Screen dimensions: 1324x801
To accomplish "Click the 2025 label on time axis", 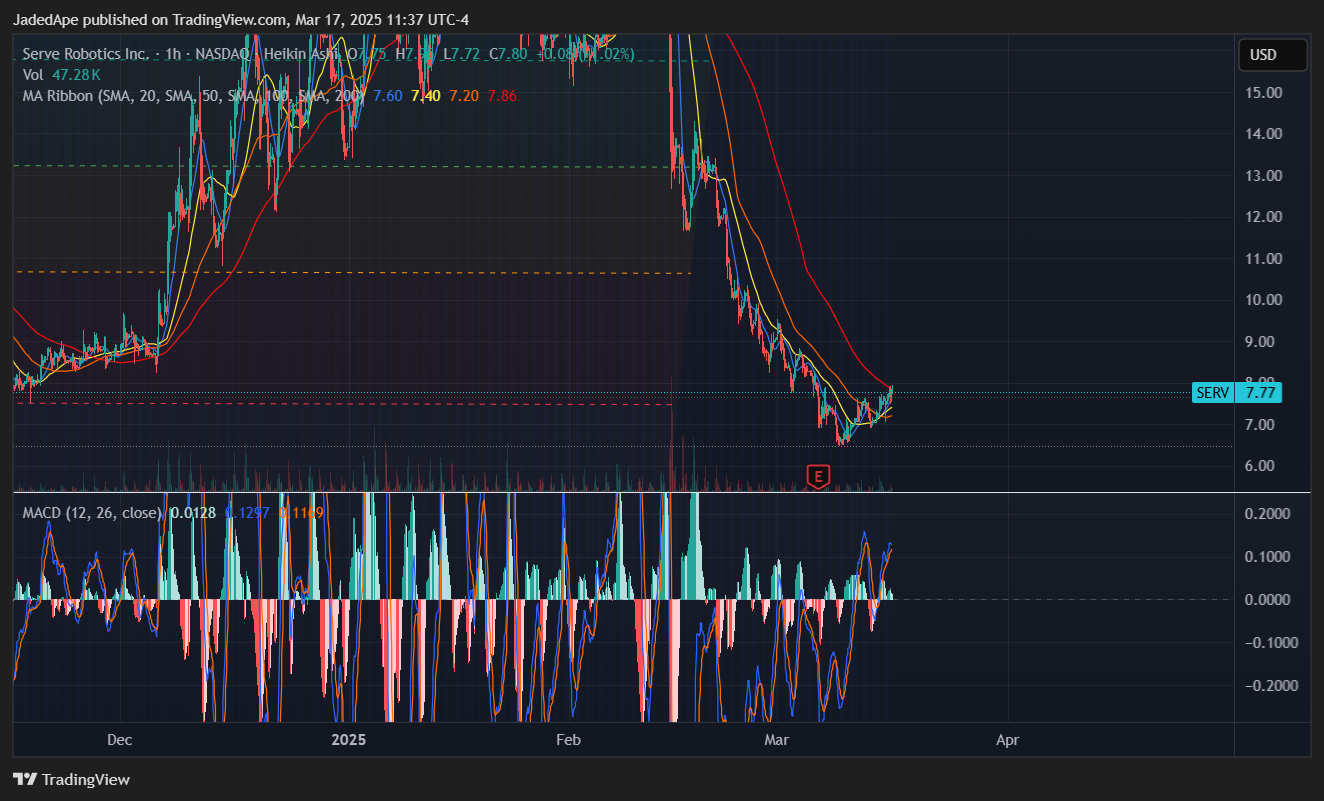I will [351, 741].
